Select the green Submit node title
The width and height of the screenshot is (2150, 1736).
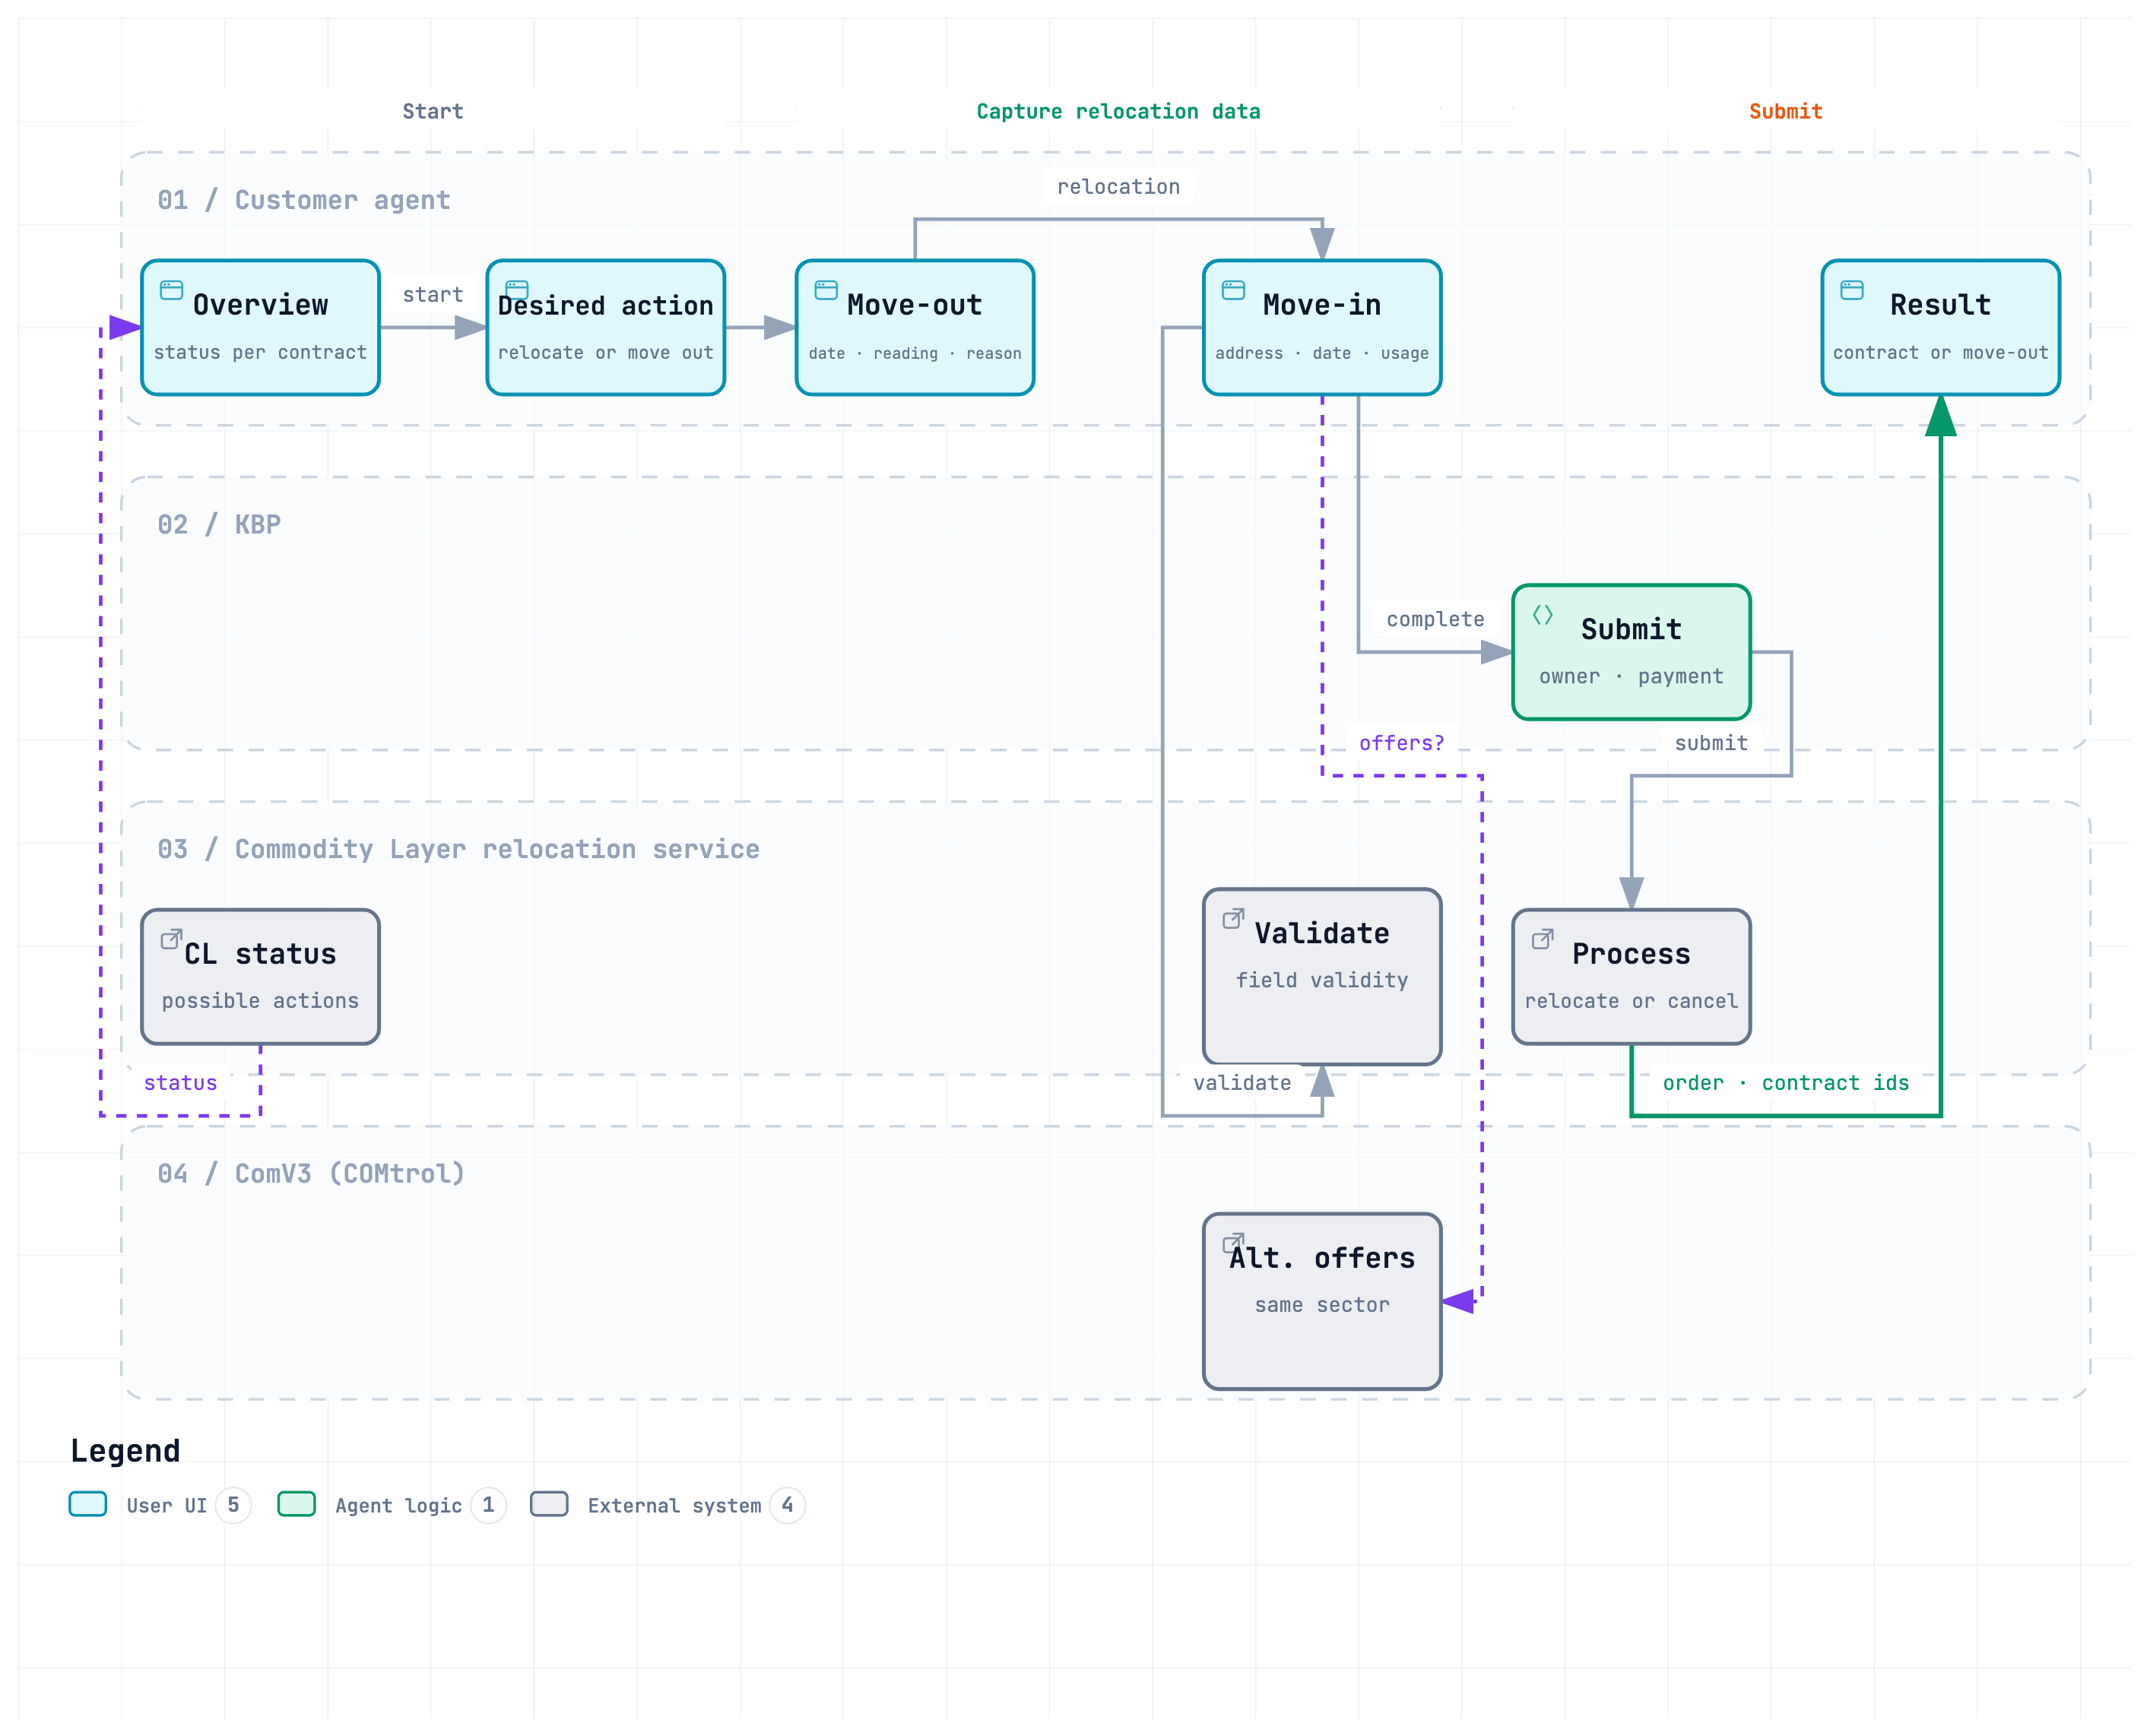pyautogui.click(x=1631, y=629)
